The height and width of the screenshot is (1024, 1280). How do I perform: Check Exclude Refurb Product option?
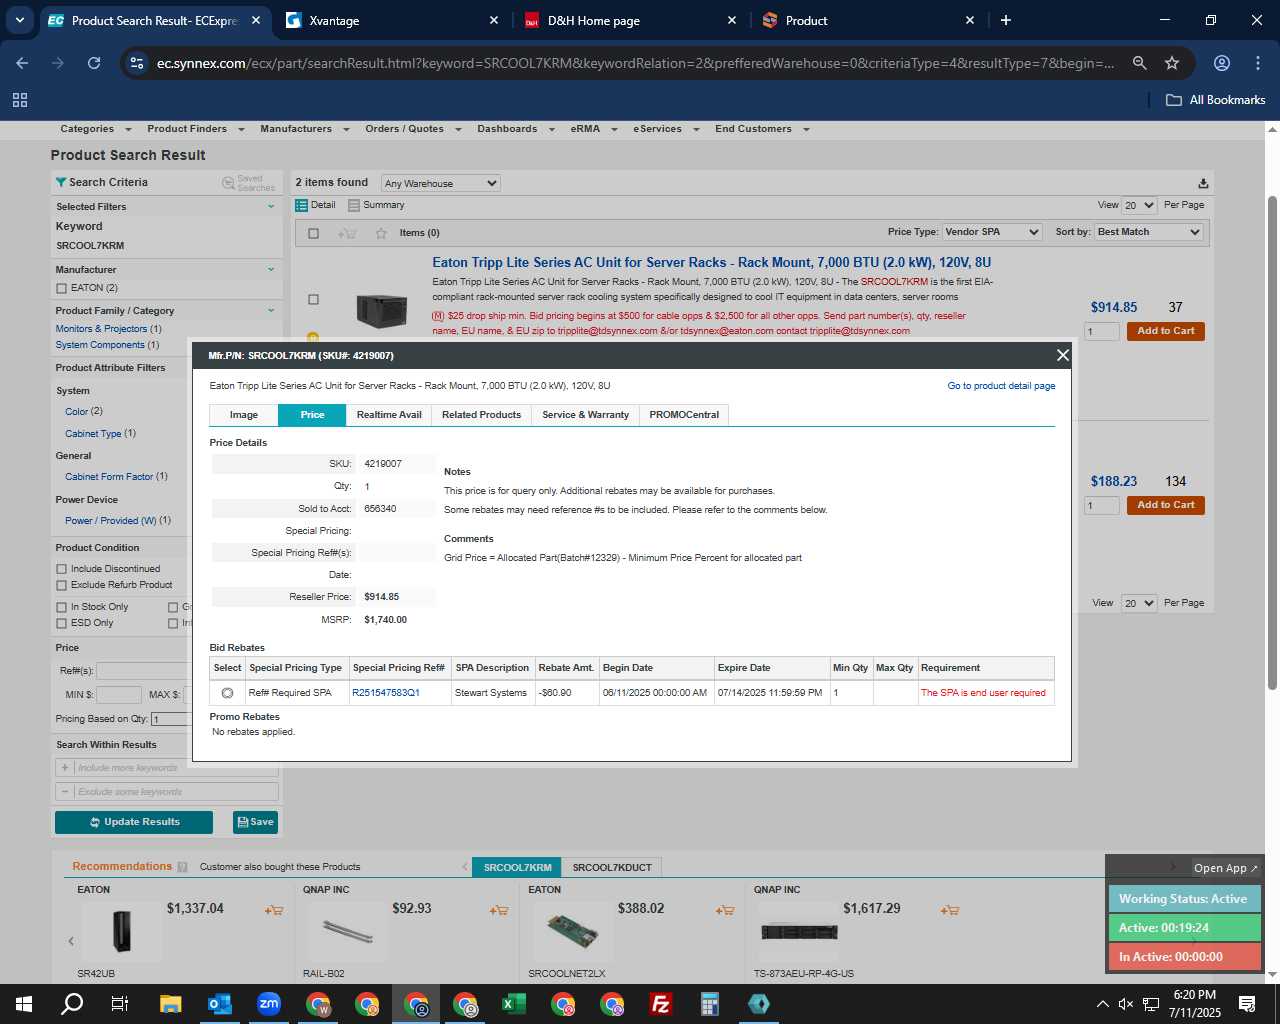(61, 585)
